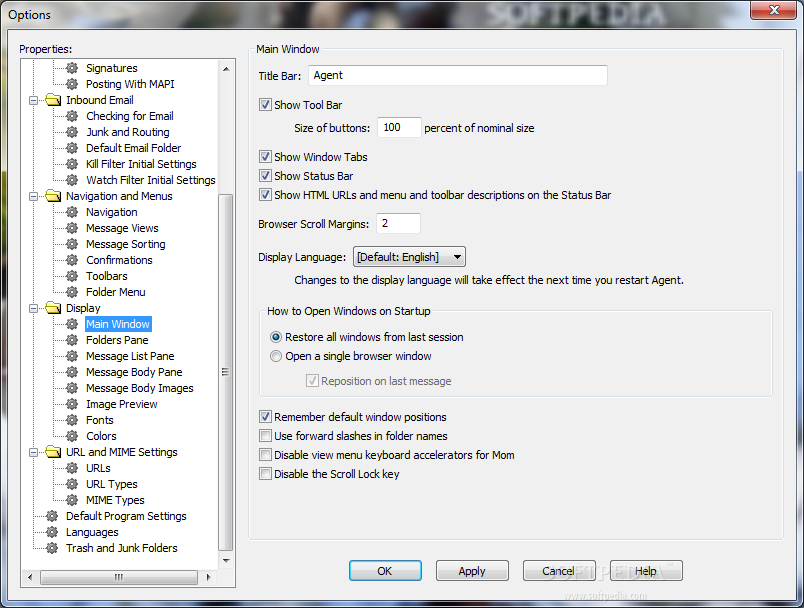Screen dimensions: 804x608
Task: Click the gear icon by Kill Filter Initial Settings
Action: [x=72, y=164]
